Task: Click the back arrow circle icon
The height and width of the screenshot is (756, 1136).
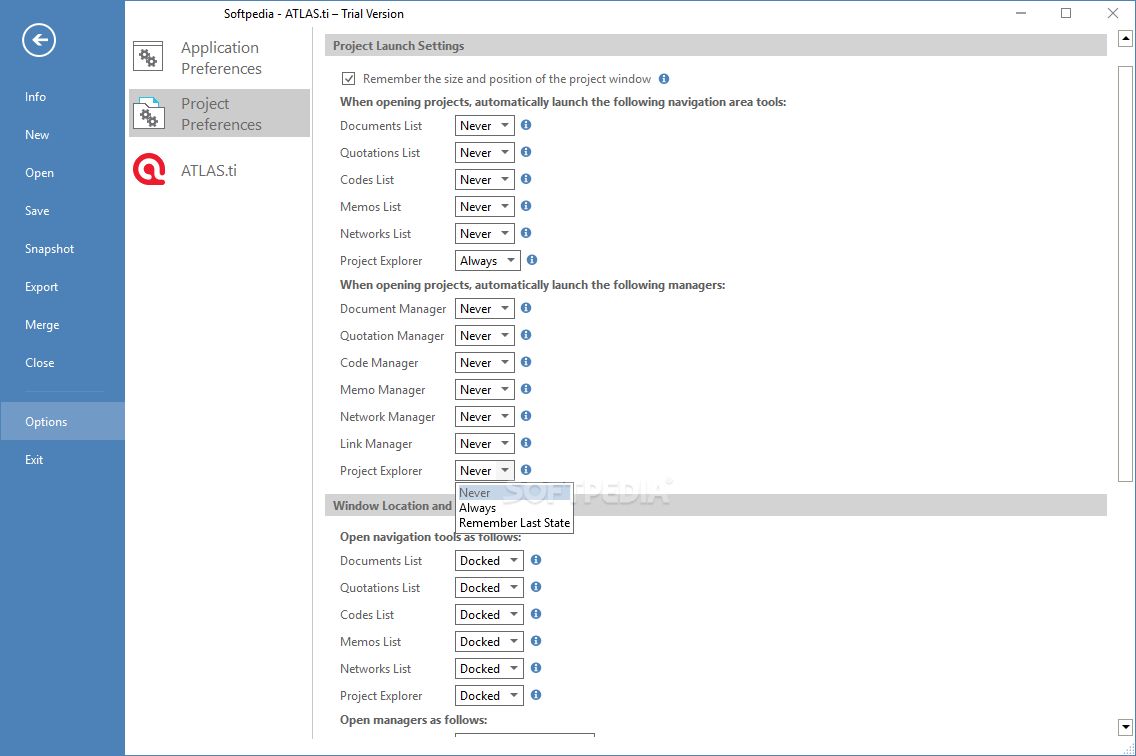Action: click(x=39, y=40)
